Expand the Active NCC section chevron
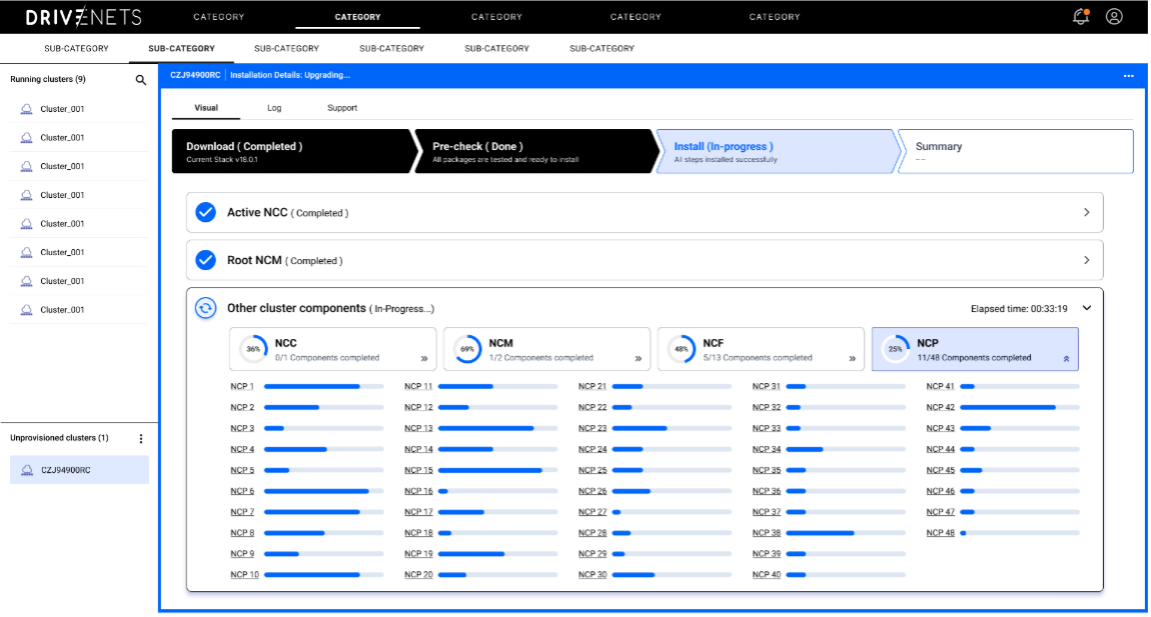1151x617 pixels. click(x=1087, y=212)
